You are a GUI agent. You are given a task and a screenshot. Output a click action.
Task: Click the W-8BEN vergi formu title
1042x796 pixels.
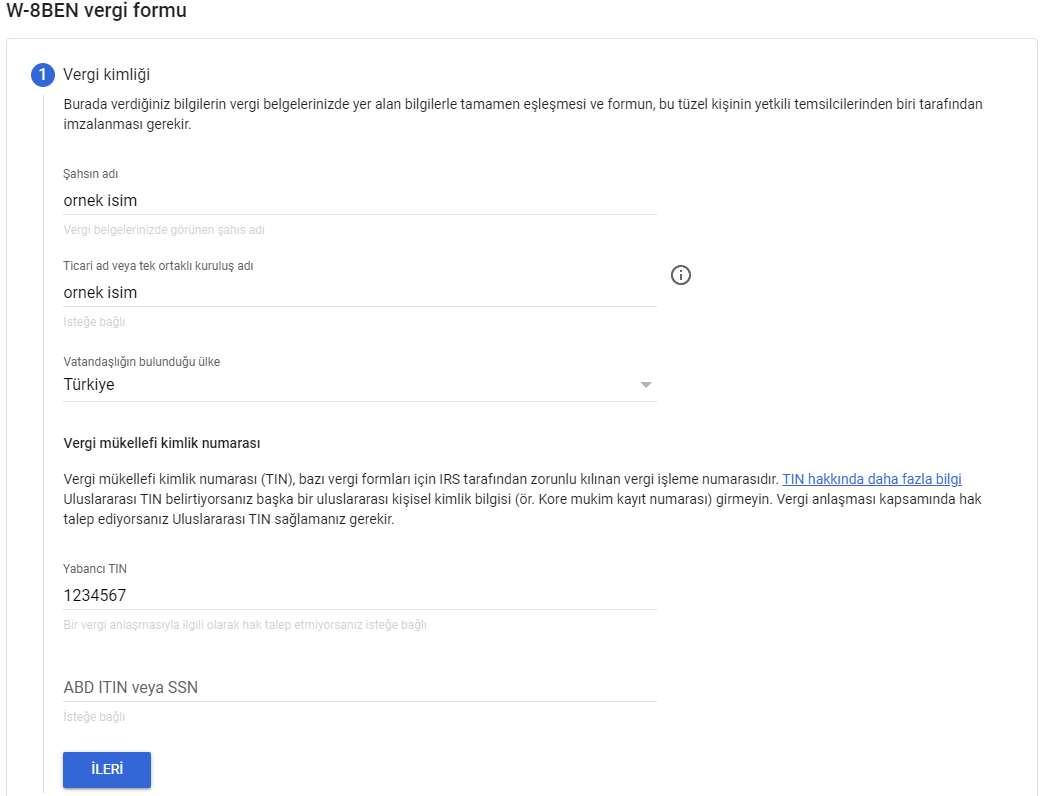click(96, 11)
